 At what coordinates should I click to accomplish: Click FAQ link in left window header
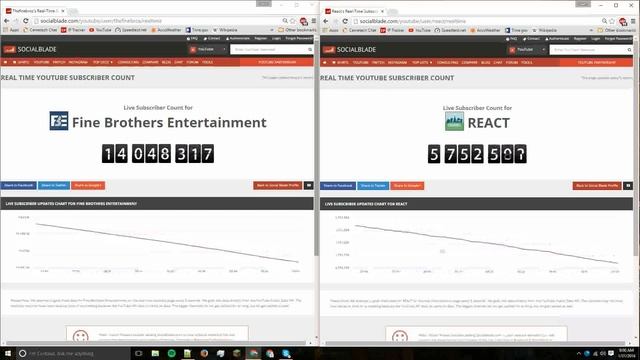[192, 38]
